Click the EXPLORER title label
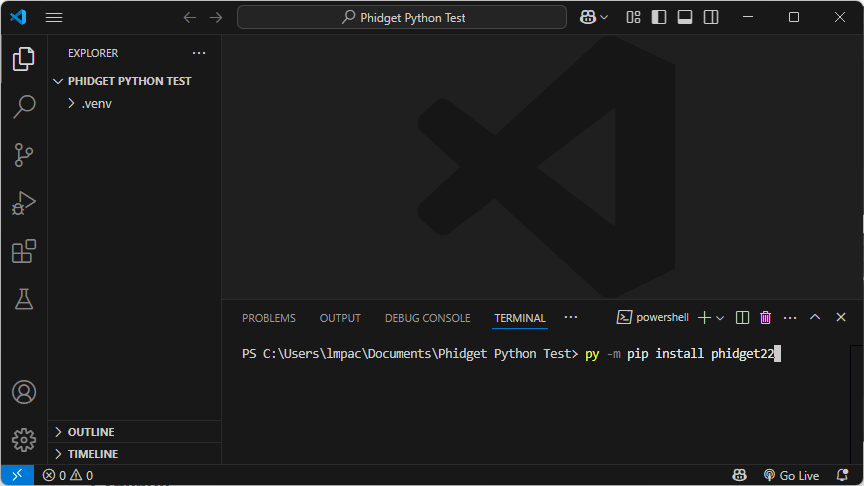The height and width of the screenshot is (486, 864). point(93,53)
